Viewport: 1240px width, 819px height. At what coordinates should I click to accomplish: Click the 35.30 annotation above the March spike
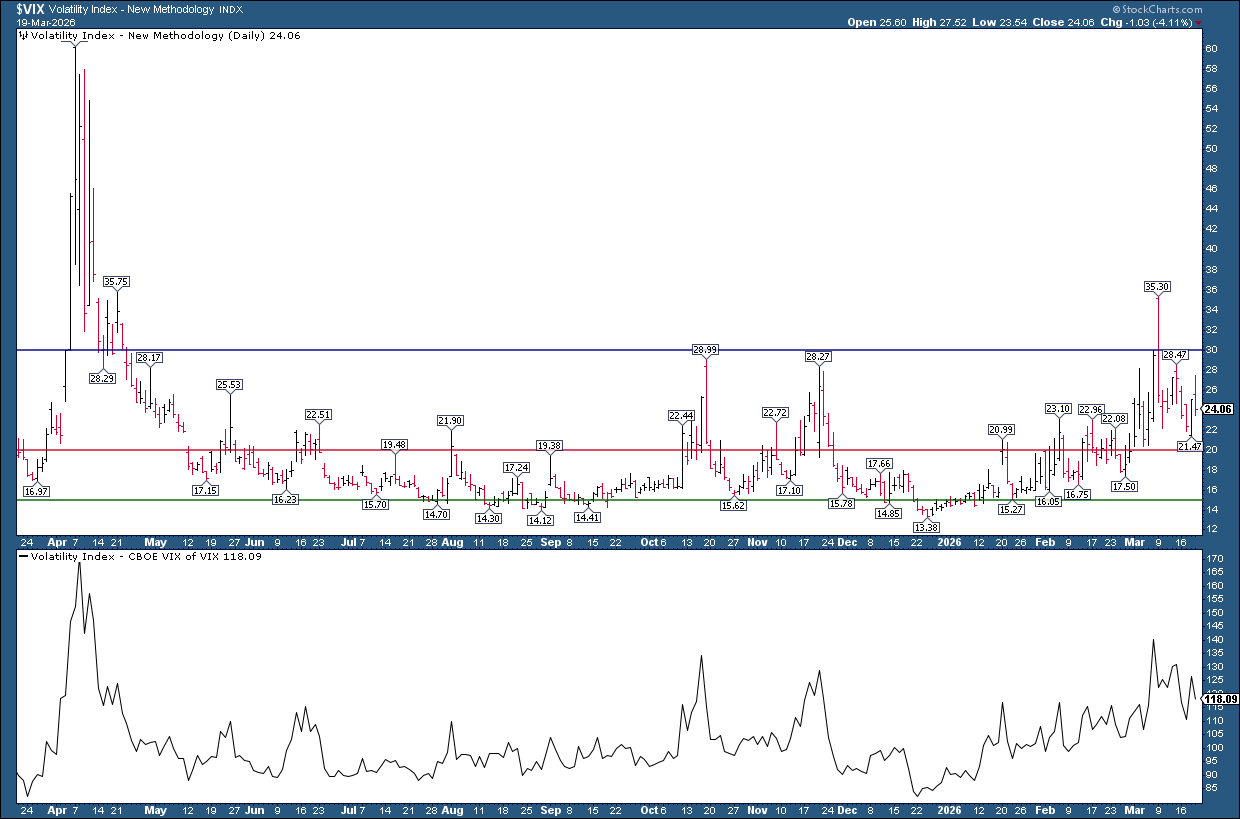tap(1156, 286)
